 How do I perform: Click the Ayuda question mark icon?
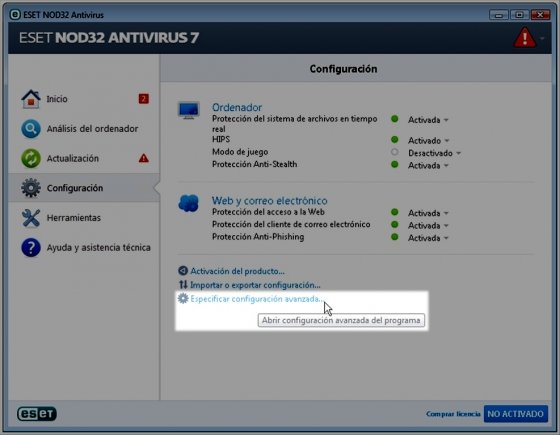pyautogui.click(x=31, y=247)
